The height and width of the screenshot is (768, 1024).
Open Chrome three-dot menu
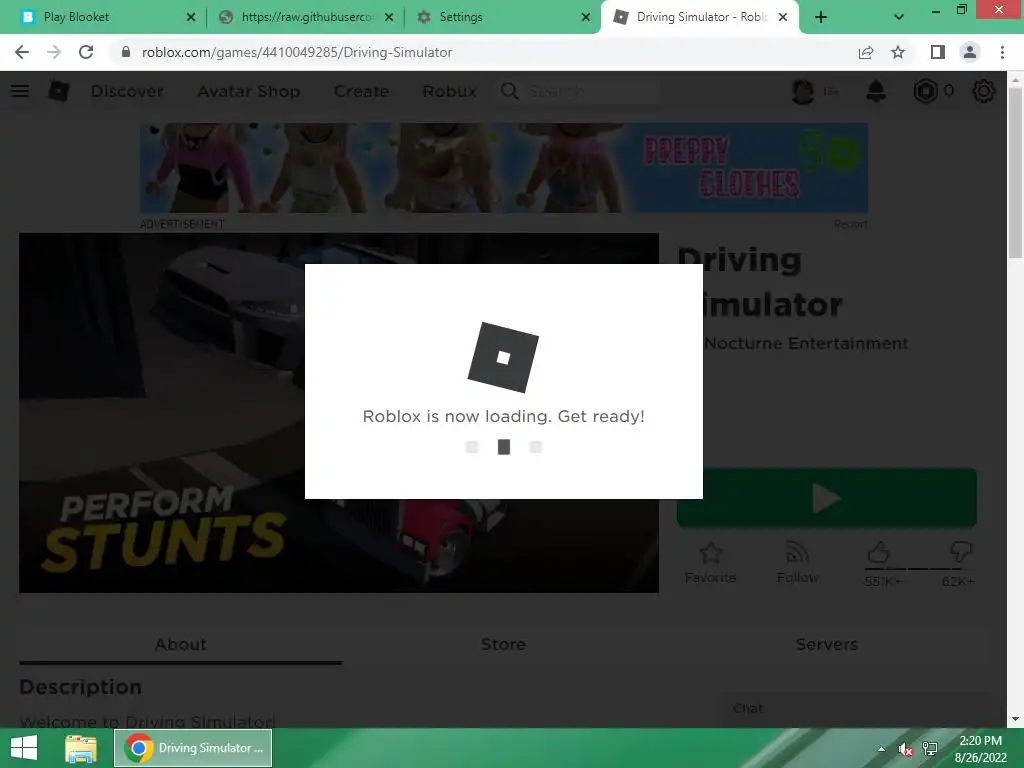tap(1002, 52)
